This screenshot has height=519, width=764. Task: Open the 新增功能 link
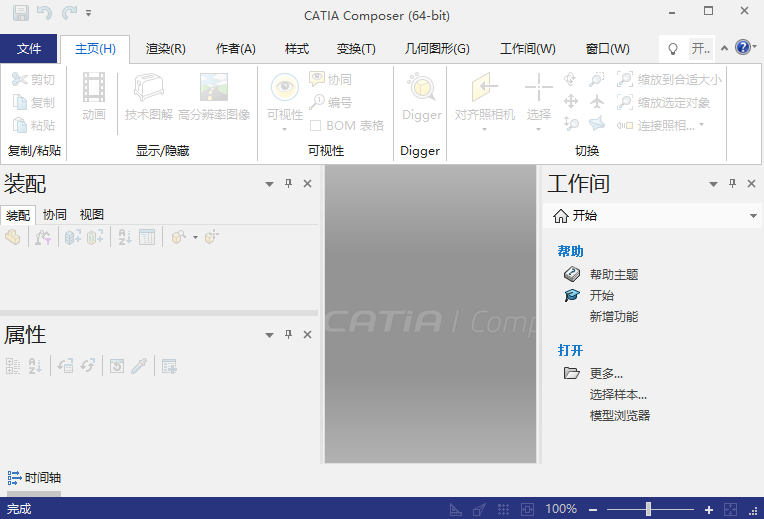click(x=614, y=316)
